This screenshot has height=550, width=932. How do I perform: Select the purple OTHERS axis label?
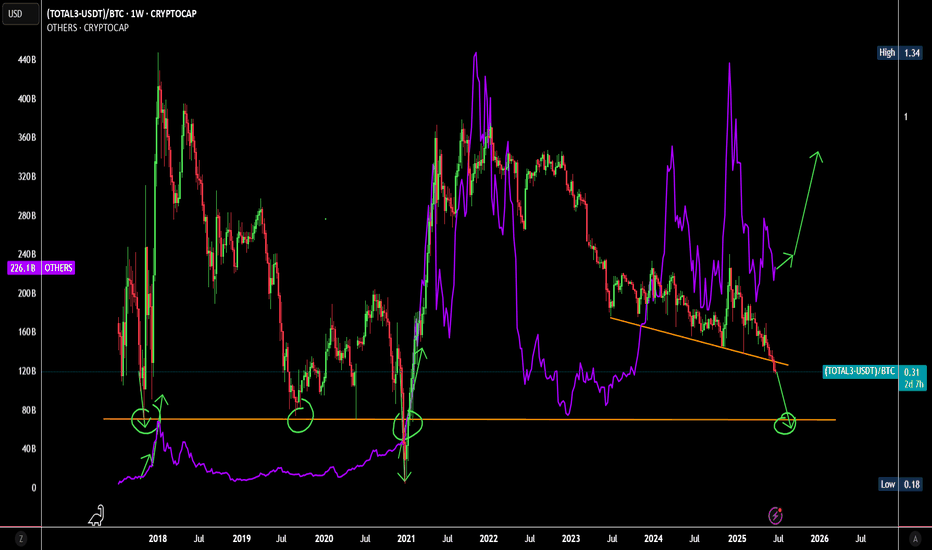[58, 268]
